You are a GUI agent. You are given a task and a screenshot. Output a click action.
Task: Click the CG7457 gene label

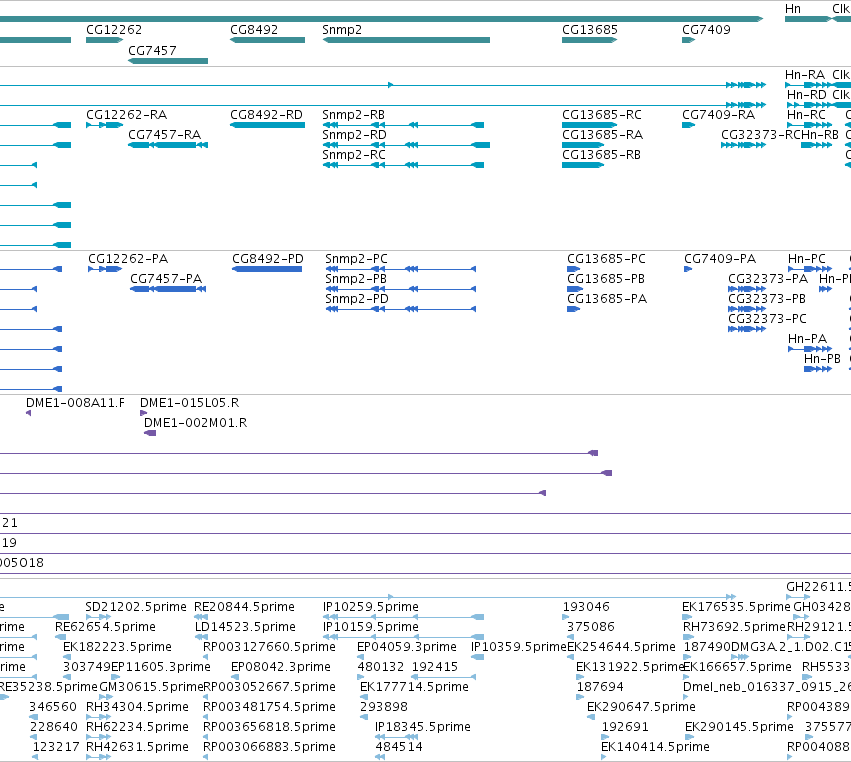[x=153, y=50]
